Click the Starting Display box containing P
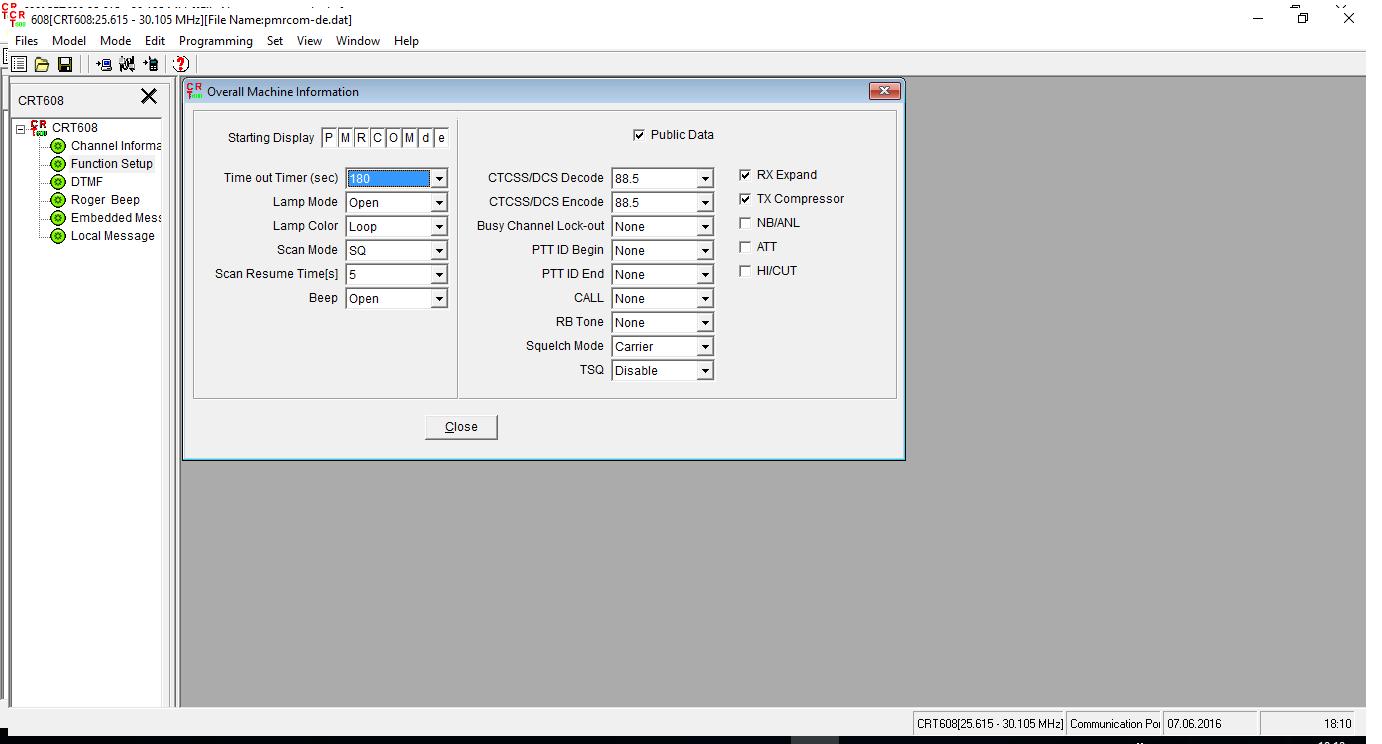This screenshot has height=744, width=1382. [329, 138]
